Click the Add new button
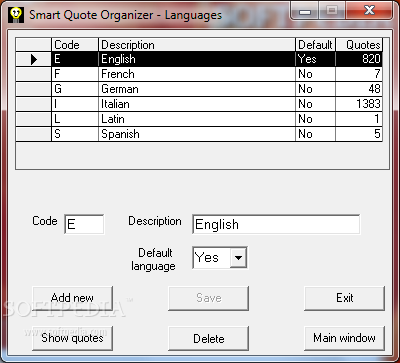This screenshot has width=400, height=363. (72, 298)
